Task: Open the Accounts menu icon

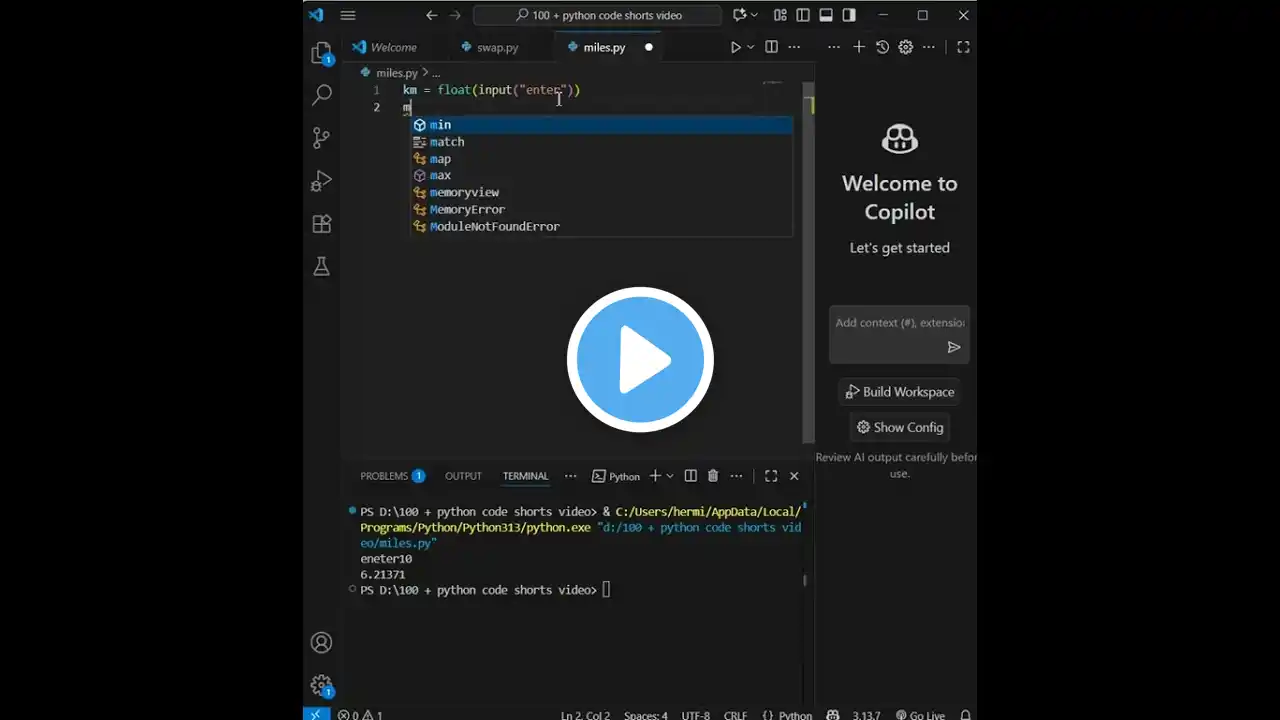Action: (x=321, y=642)
